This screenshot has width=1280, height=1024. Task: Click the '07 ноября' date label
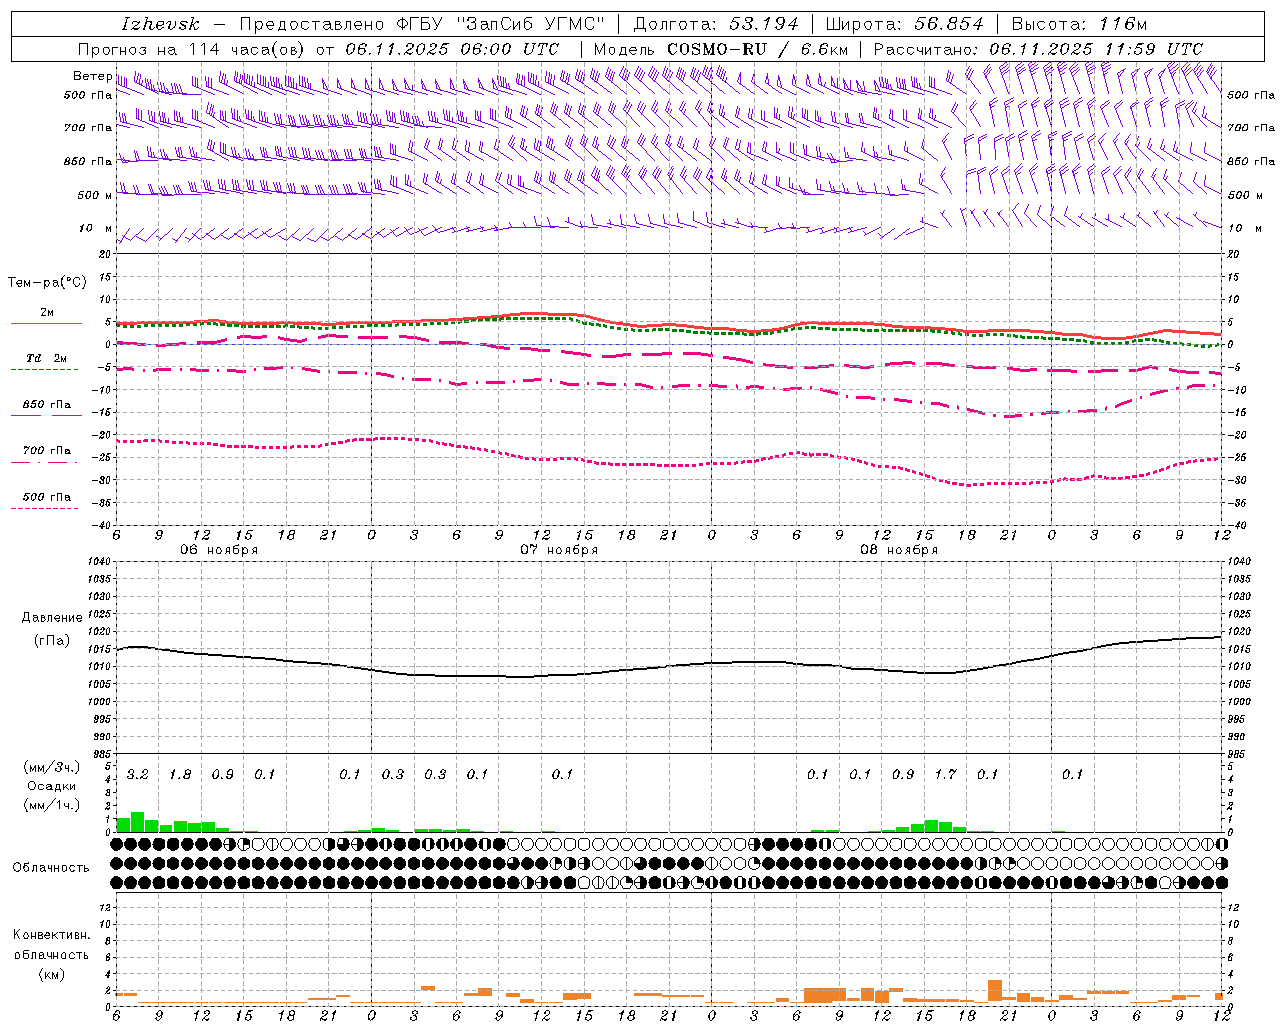(x=559, y=550)
